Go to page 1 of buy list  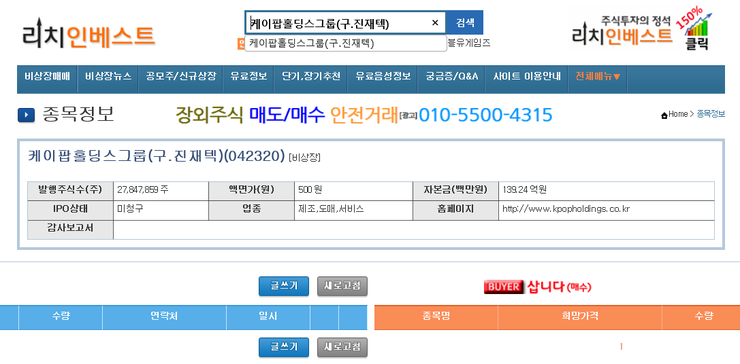point(621,347)
